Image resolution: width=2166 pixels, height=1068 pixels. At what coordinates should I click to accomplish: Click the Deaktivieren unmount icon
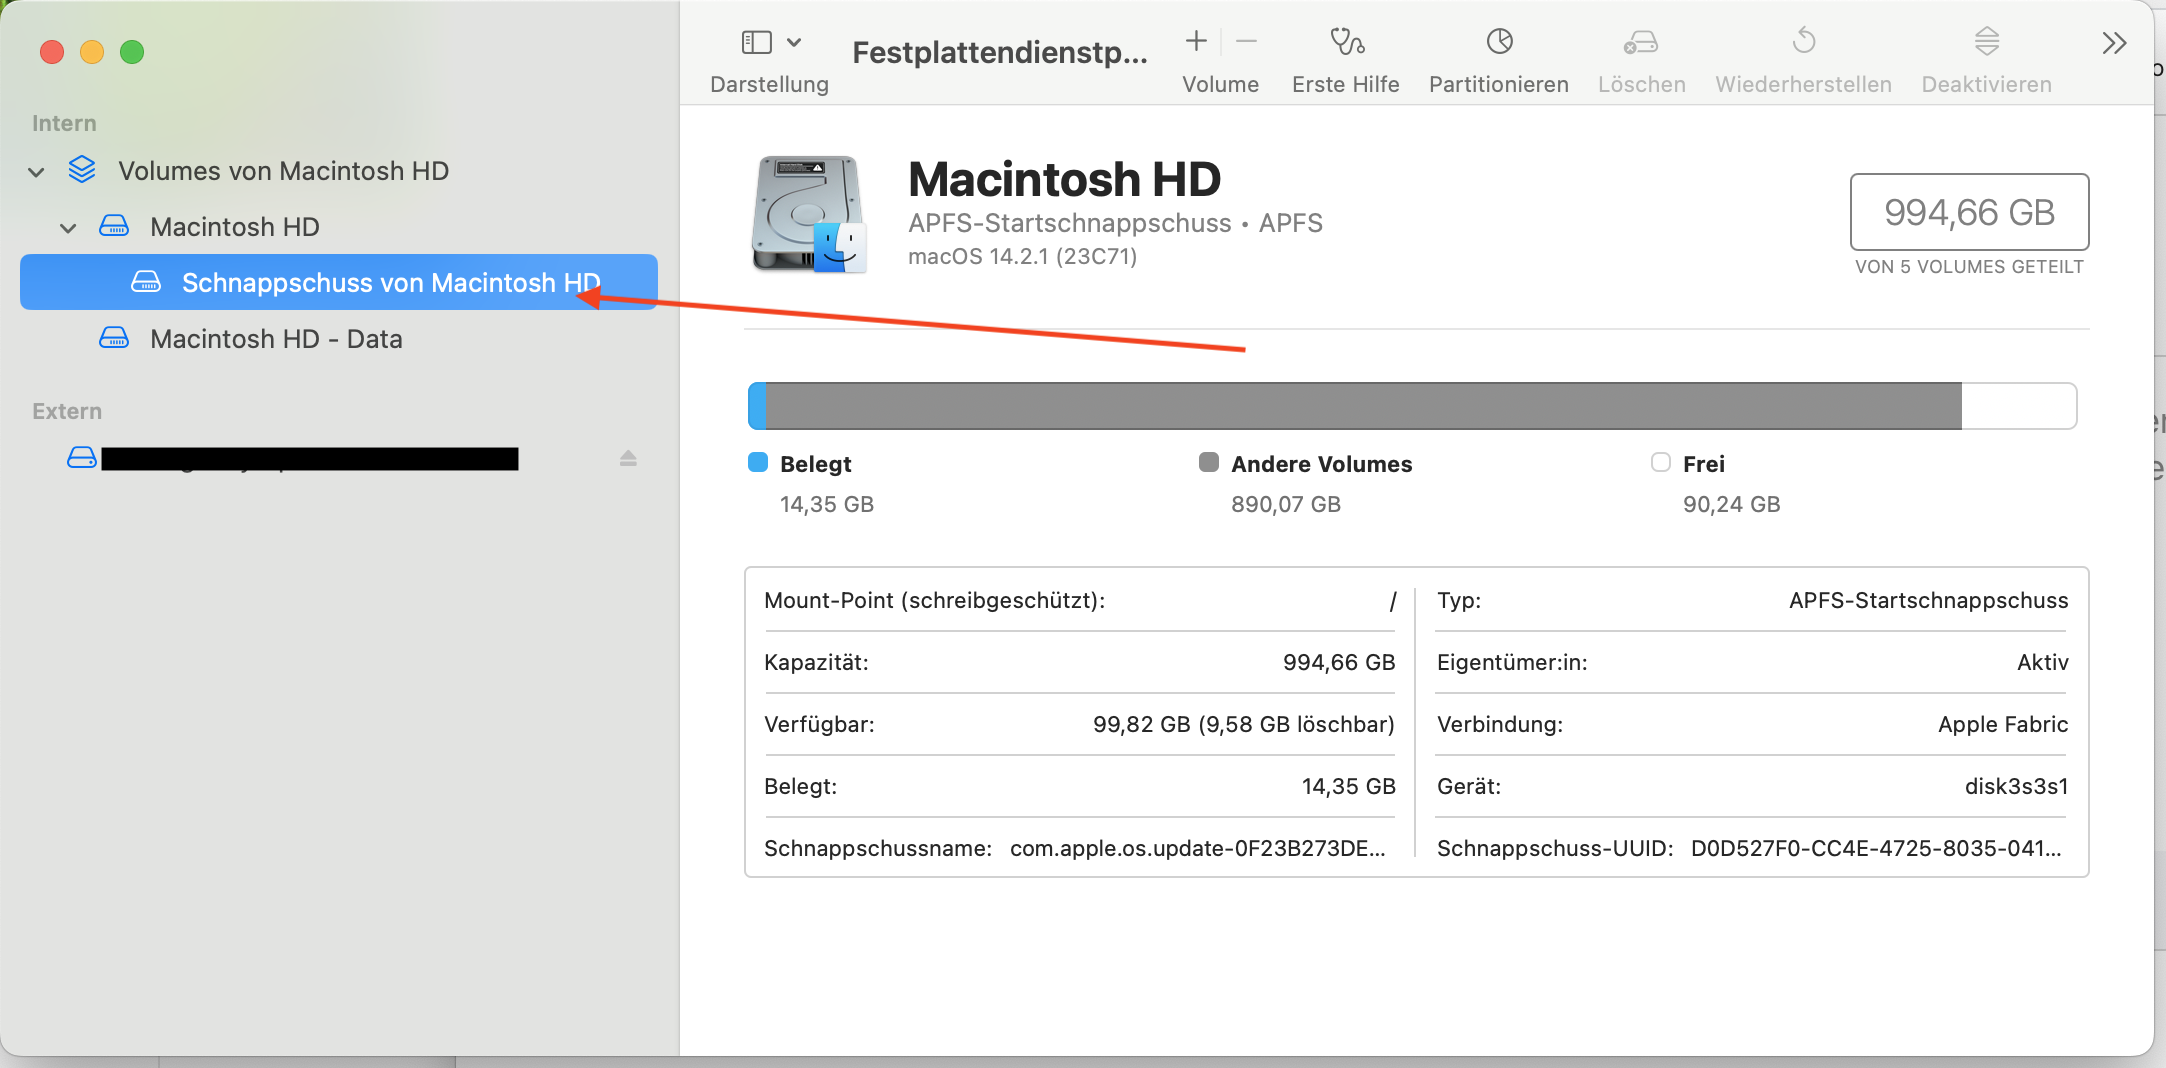click(x=1986, y=42)
